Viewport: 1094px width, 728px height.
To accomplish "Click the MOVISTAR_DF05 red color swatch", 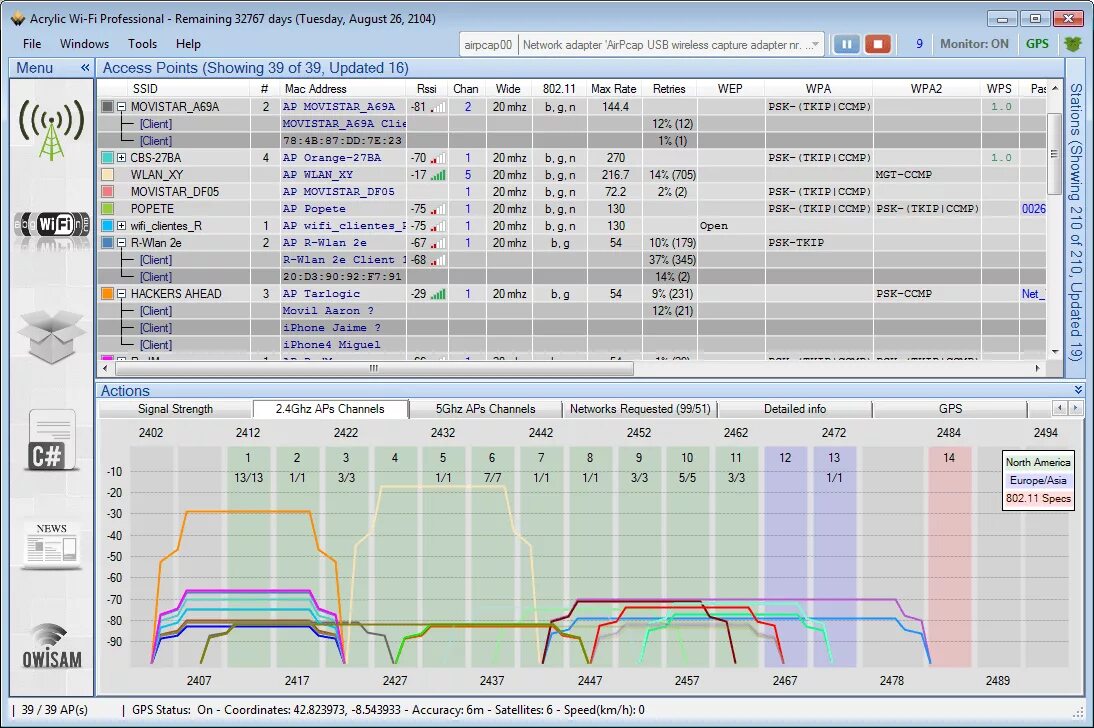I will click(107, 191).
